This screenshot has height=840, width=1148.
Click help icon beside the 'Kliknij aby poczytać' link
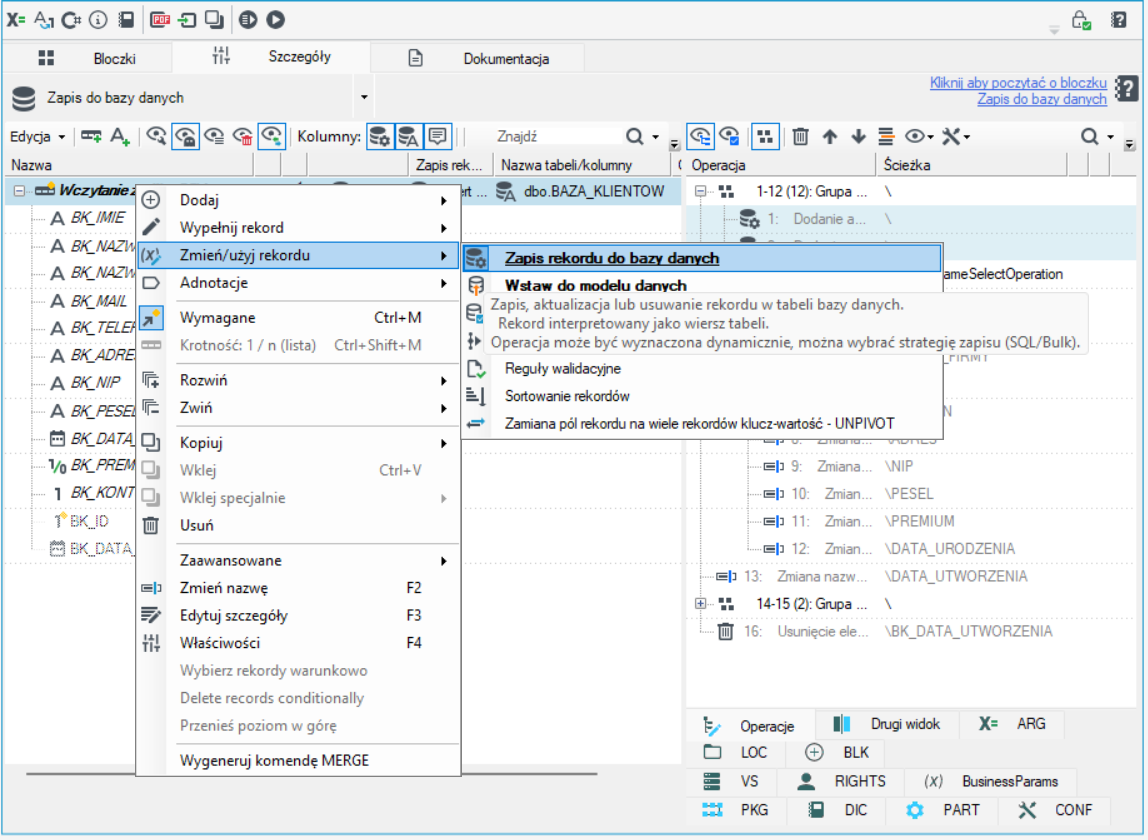(1127, 89)
